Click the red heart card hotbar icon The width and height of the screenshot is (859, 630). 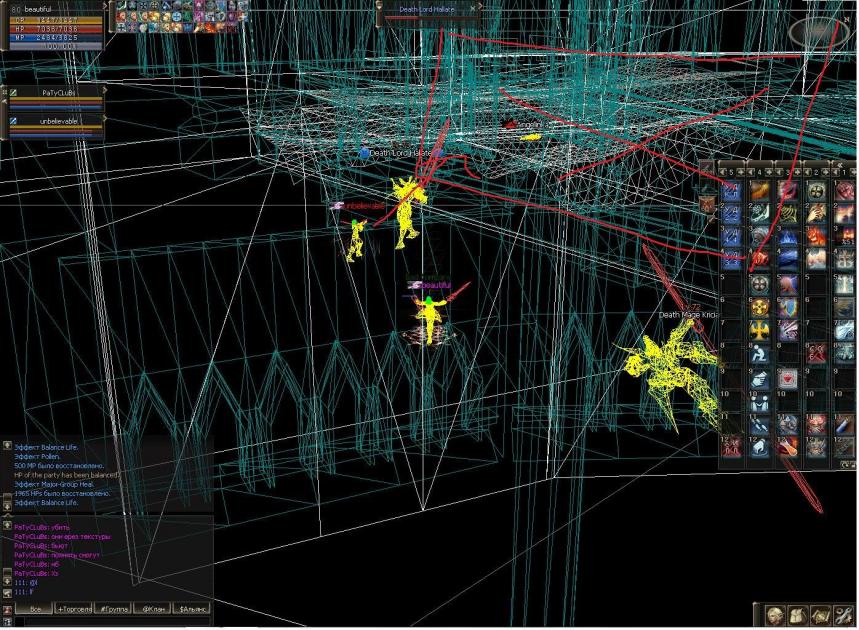tap(789, 378)
